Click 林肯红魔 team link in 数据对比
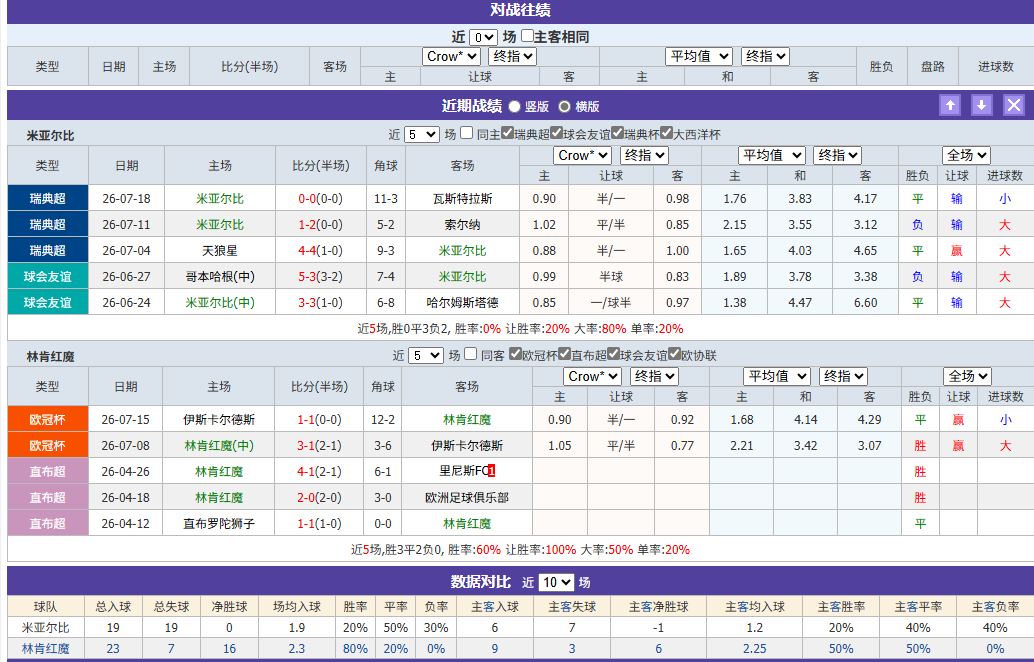The image size is (1034, 662). tap(46, 649)
